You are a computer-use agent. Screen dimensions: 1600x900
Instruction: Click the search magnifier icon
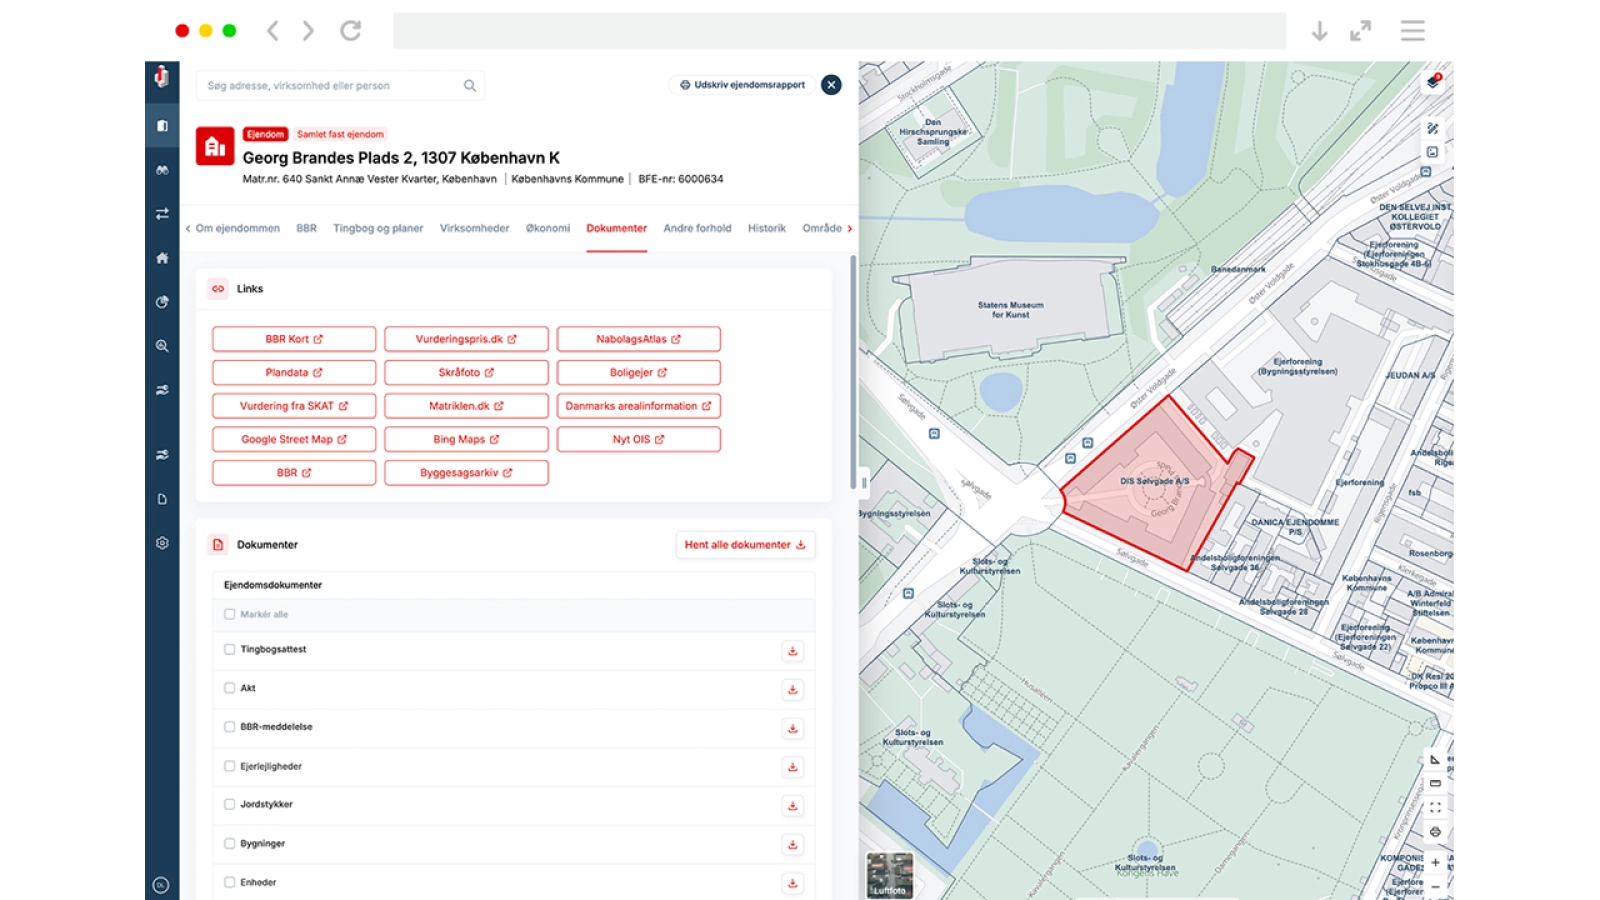click(469, 86)
